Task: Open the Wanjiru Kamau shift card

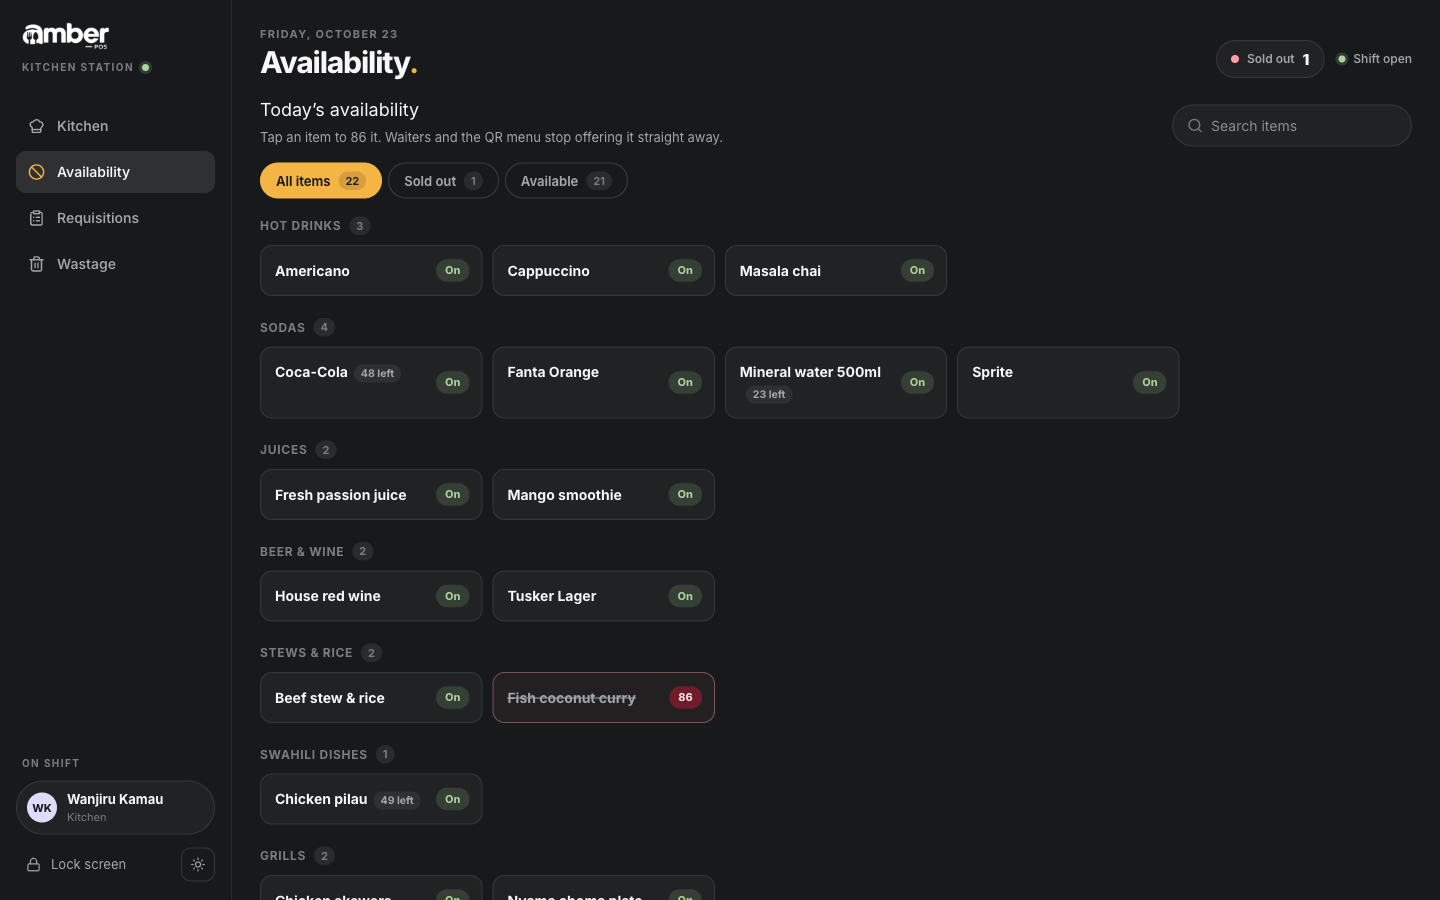Action: point(115,808)
